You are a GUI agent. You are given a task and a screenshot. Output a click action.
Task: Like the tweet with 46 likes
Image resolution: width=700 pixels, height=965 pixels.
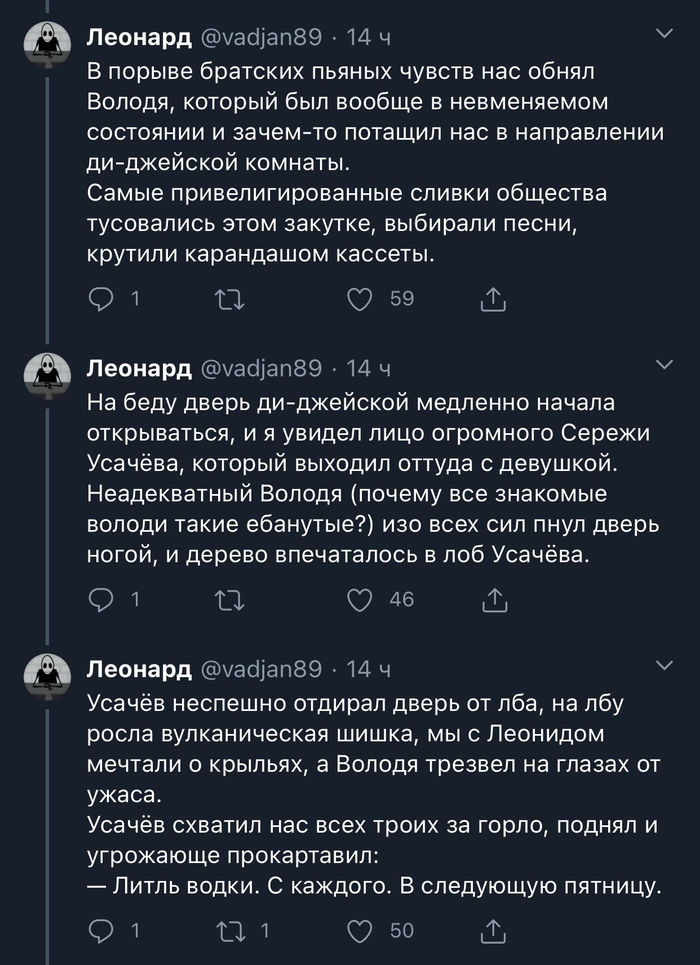point(359,599)
